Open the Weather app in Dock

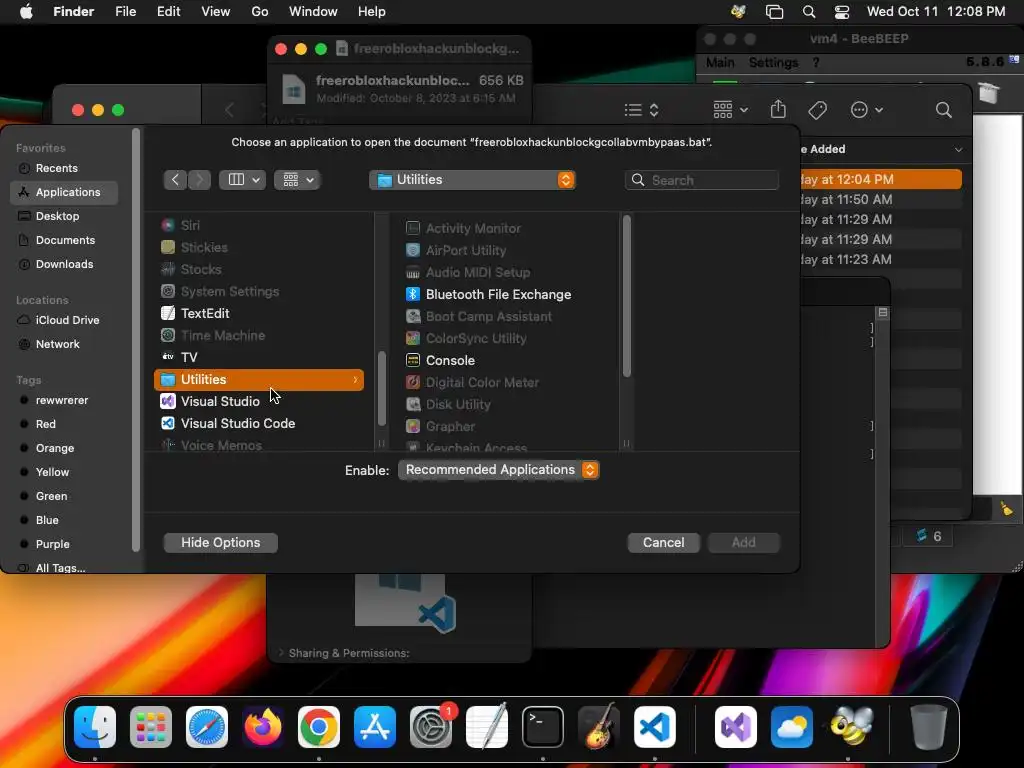[792, 727]
